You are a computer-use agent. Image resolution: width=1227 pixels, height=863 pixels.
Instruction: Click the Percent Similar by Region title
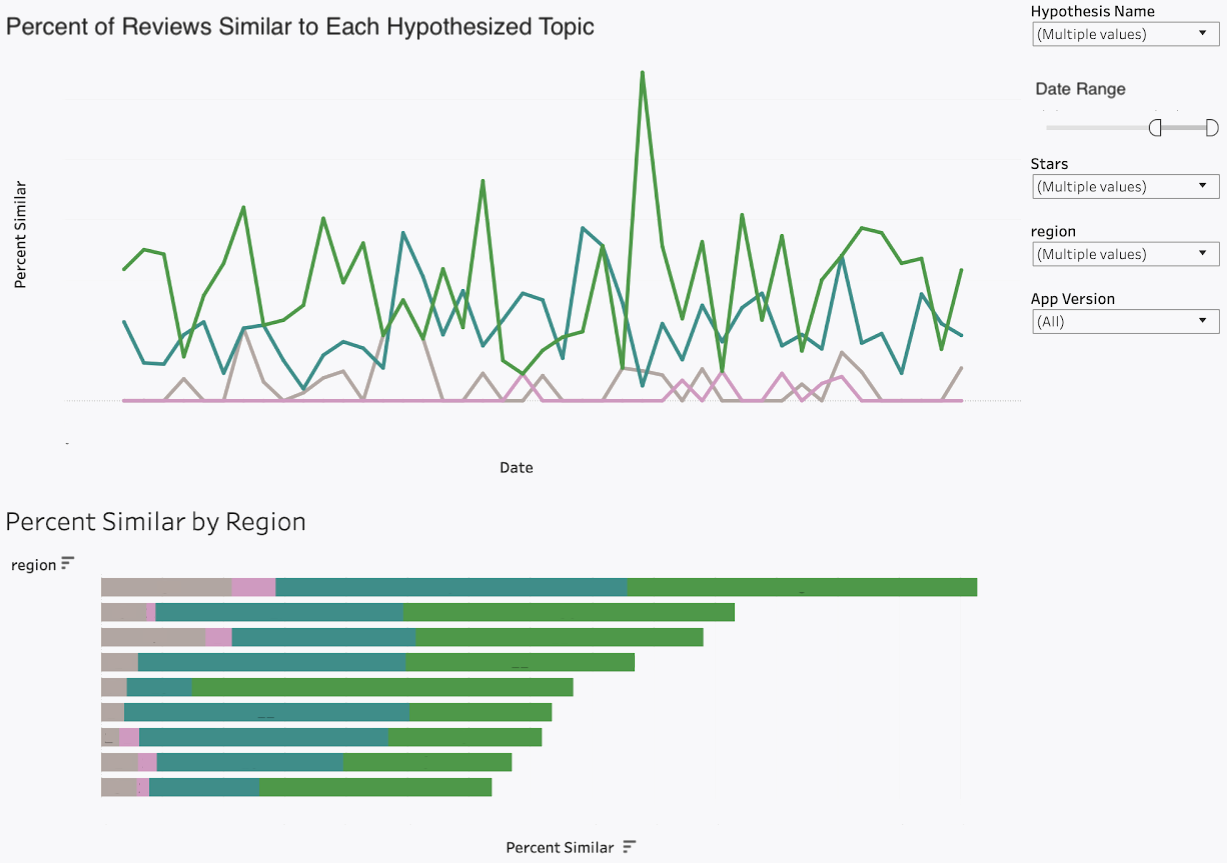(x=156, y=522)
